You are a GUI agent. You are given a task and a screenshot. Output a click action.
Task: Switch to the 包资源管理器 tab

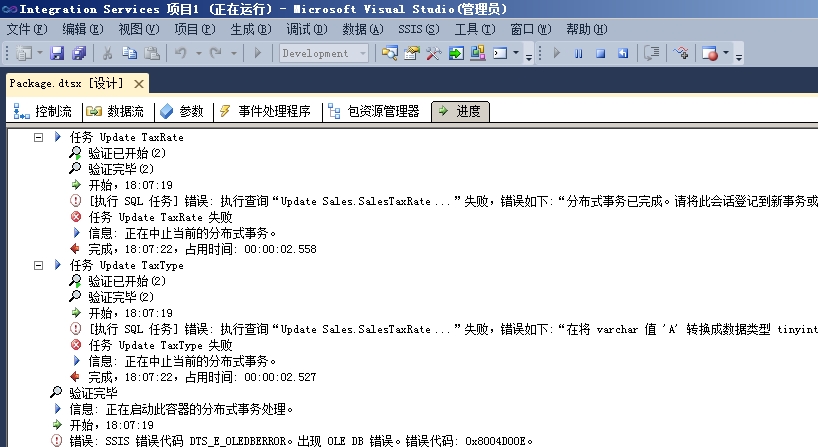click(x=374, y=111)
